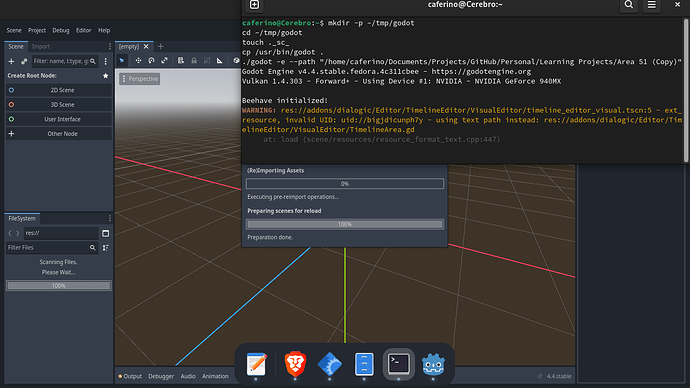Toggle the group selected nodes icon

click(x=206, y=61)
